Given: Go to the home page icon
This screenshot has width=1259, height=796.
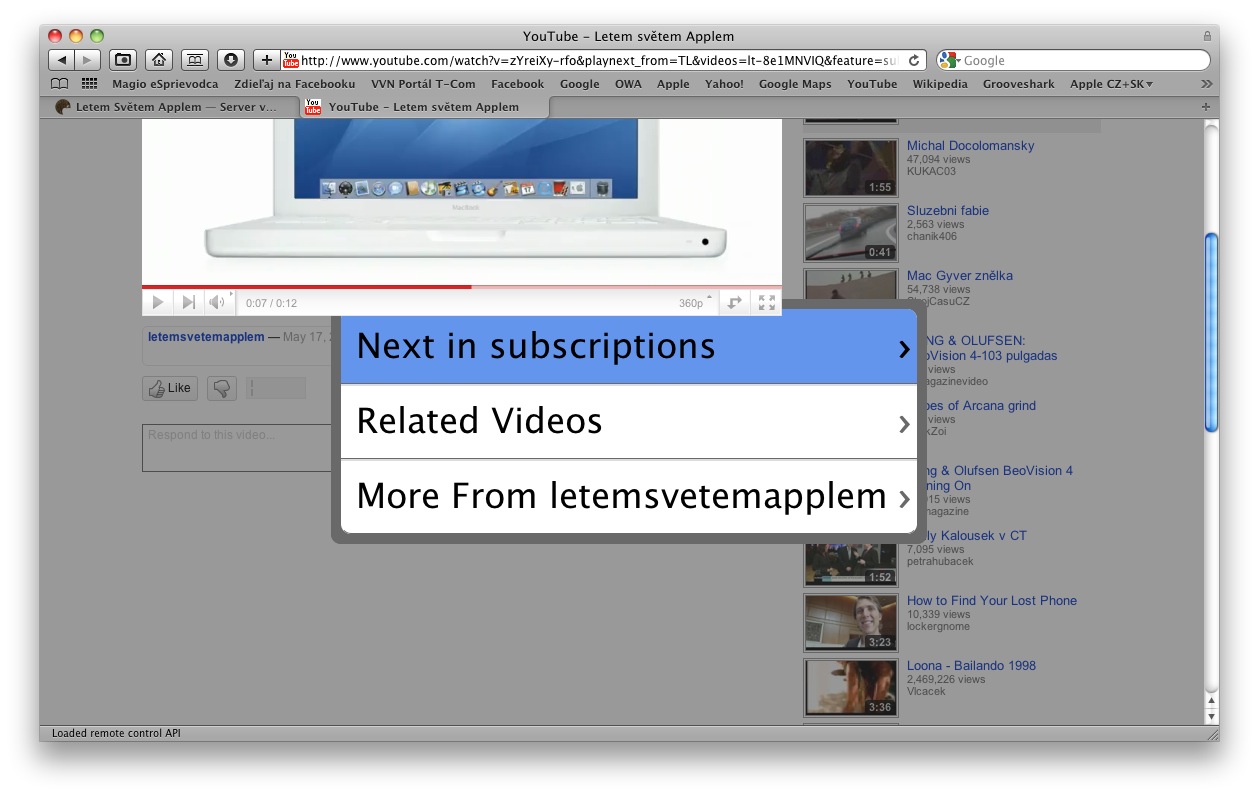Looking at the screenshot, I should pos(158,60).
